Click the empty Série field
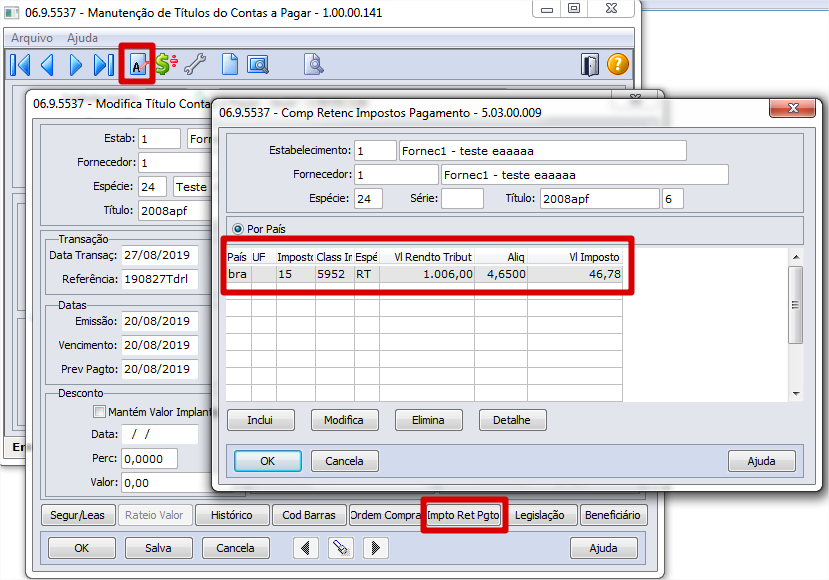 coord(463,199)
